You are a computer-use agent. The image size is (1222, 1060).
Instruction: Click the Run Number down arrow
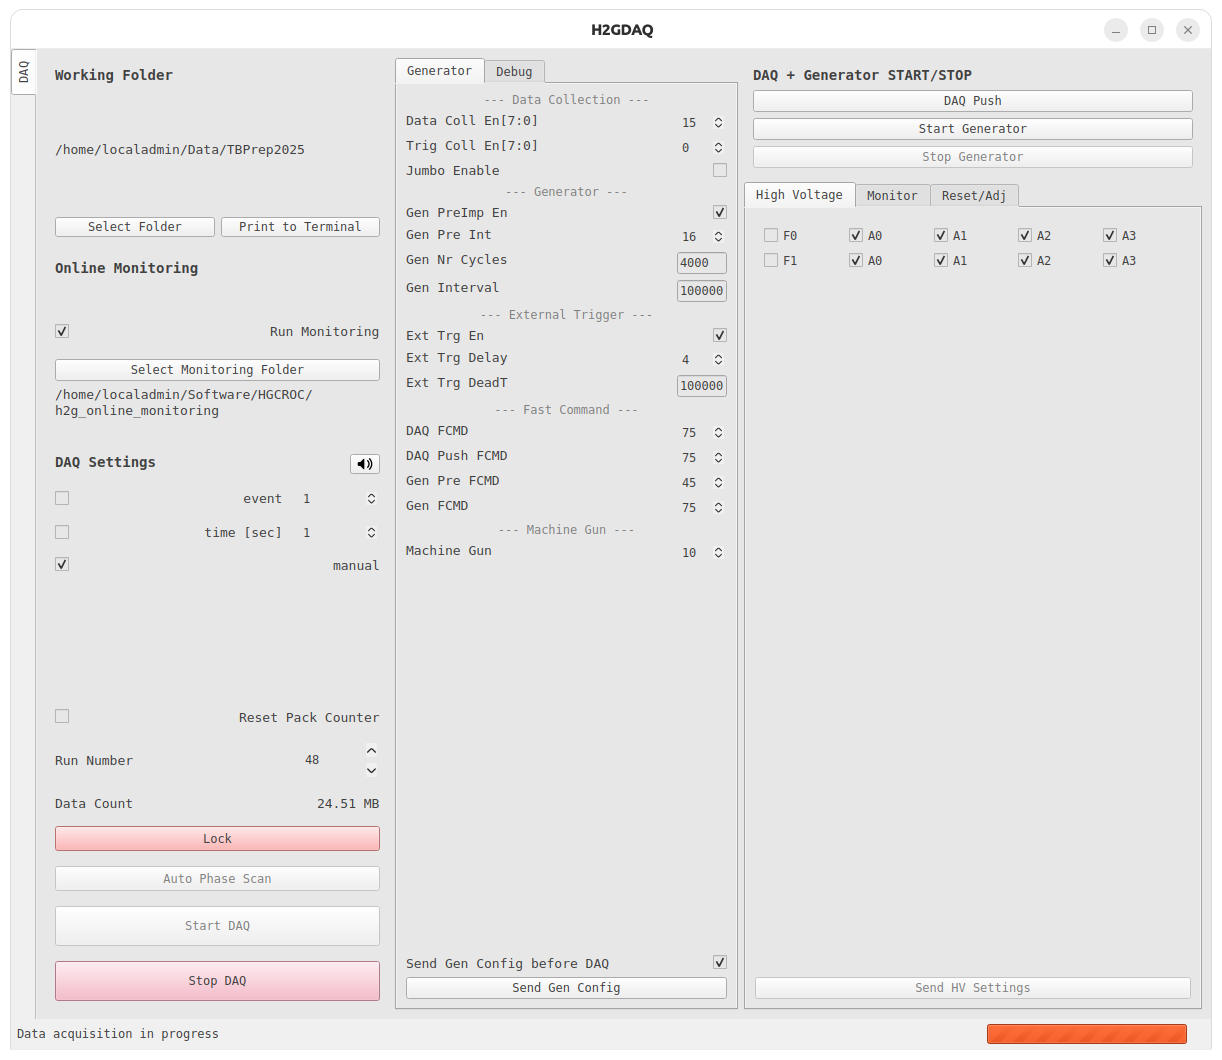[372, 770]
